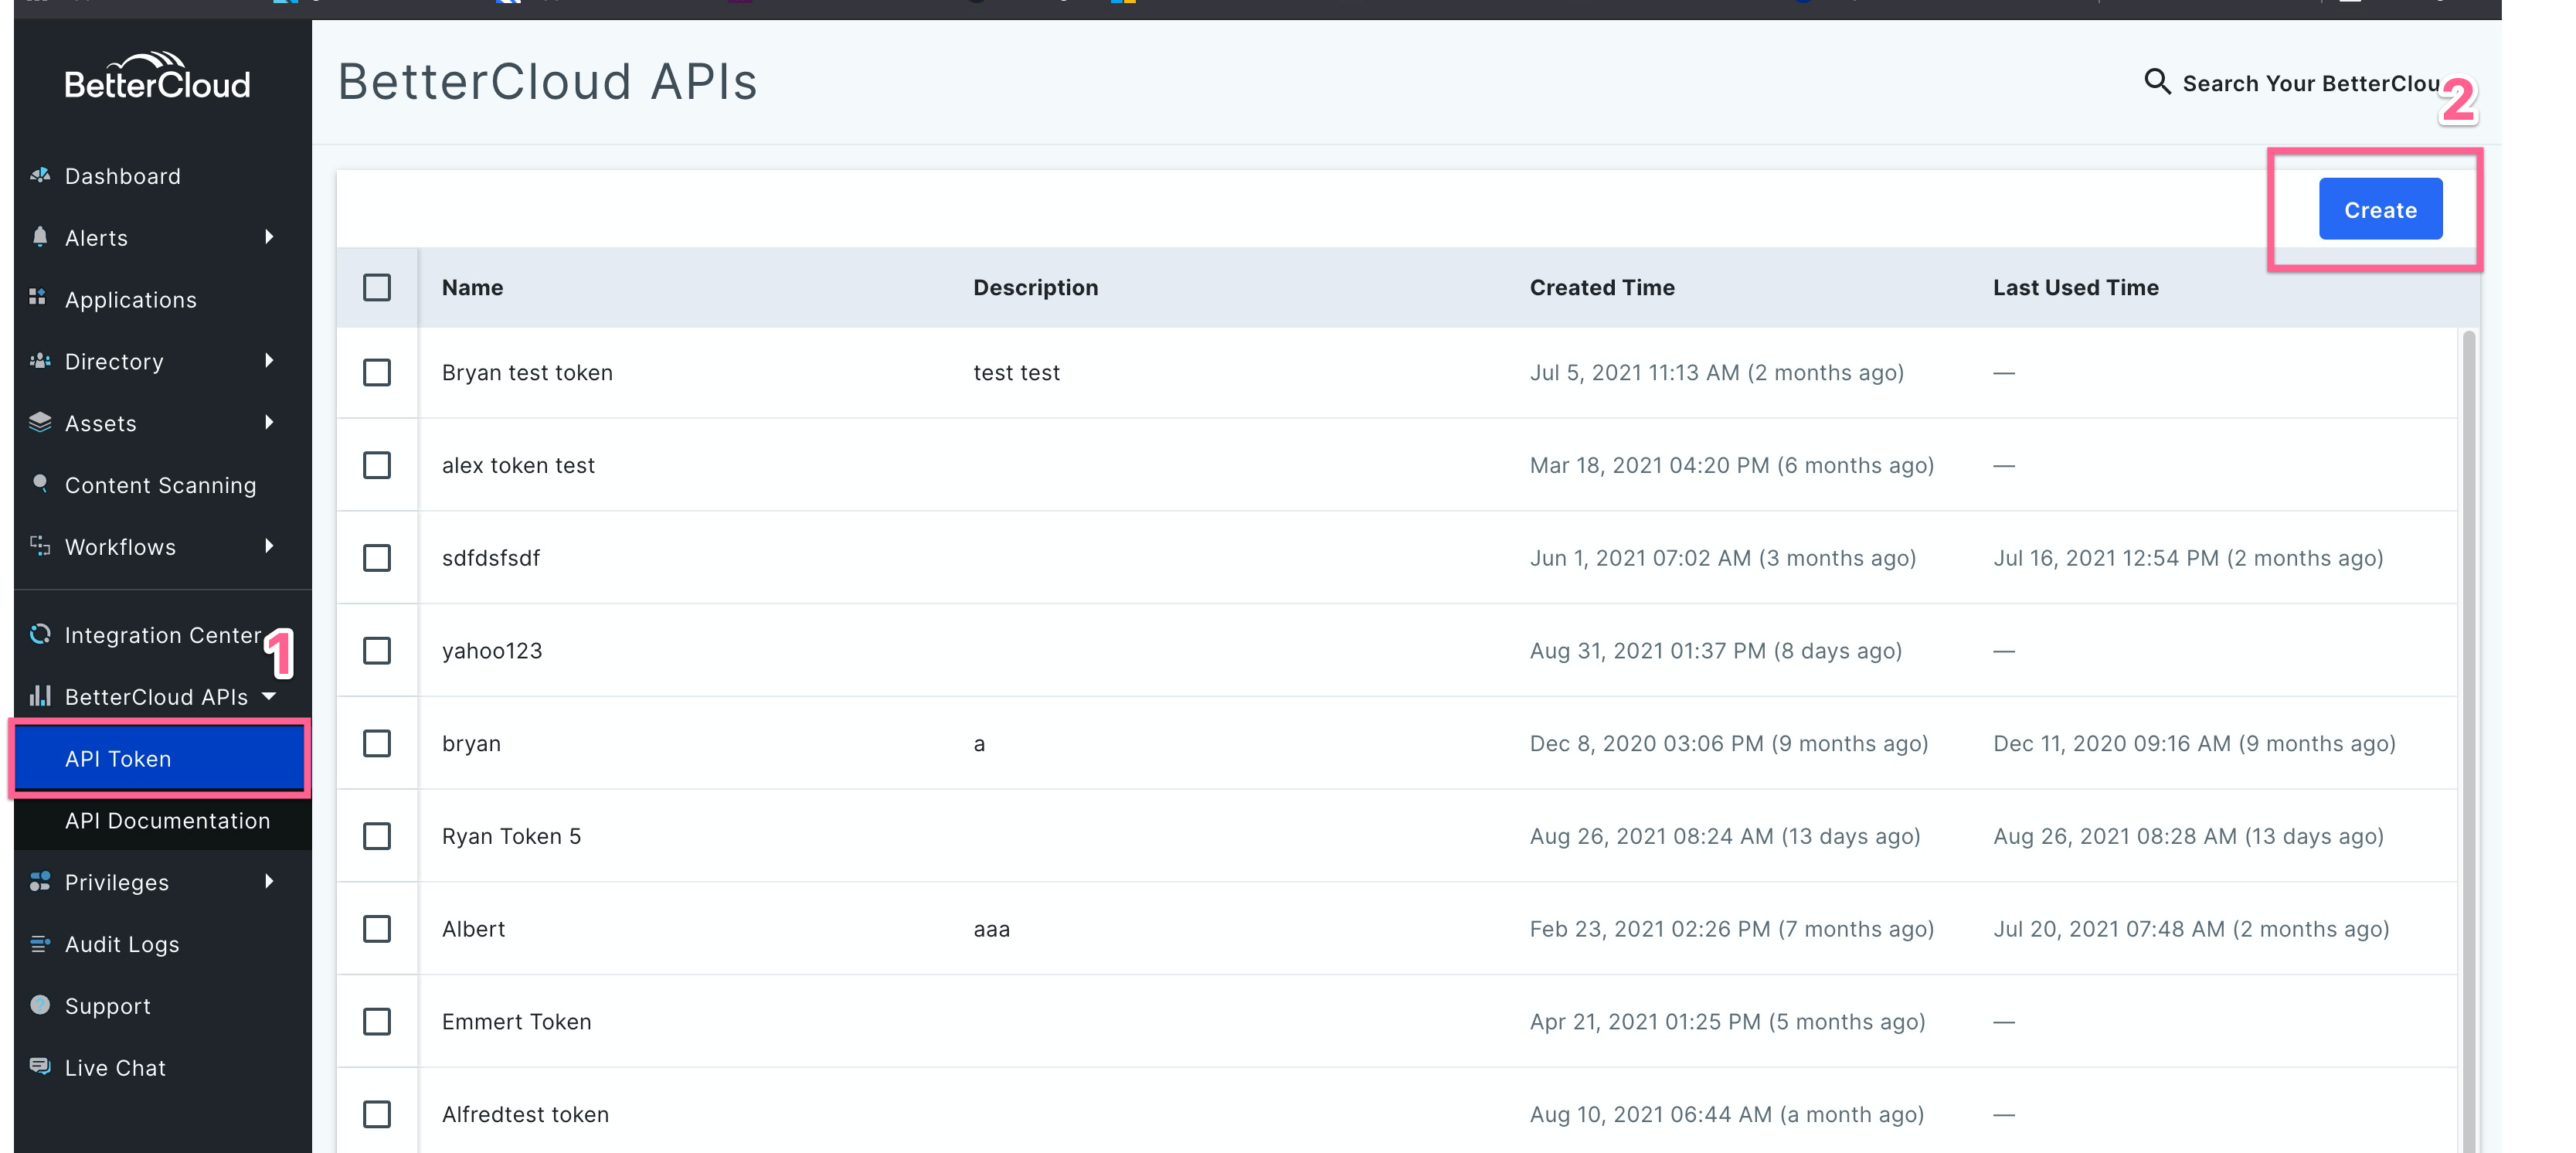Select the Dashboard icon in the sidebar
This screenshot has width=2576, height=1153.
40,176
